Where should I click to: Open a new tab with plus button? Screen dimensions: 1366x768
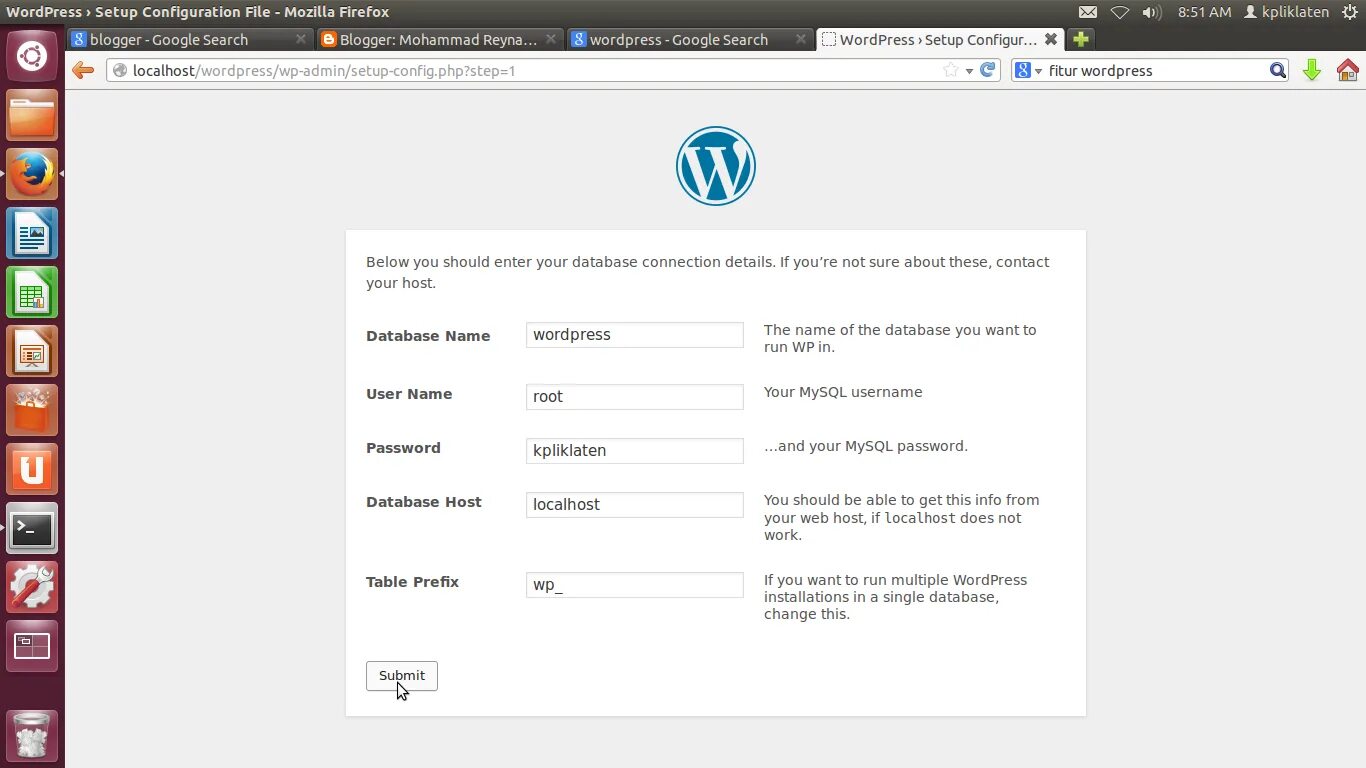click(1080, 39)
